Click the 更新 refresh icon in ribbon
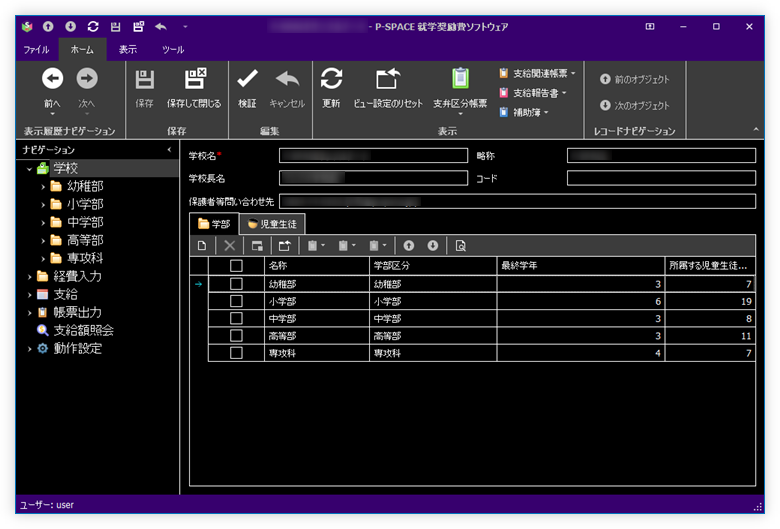The width and height of the screenshot is (780, 529). coord(331,79)
